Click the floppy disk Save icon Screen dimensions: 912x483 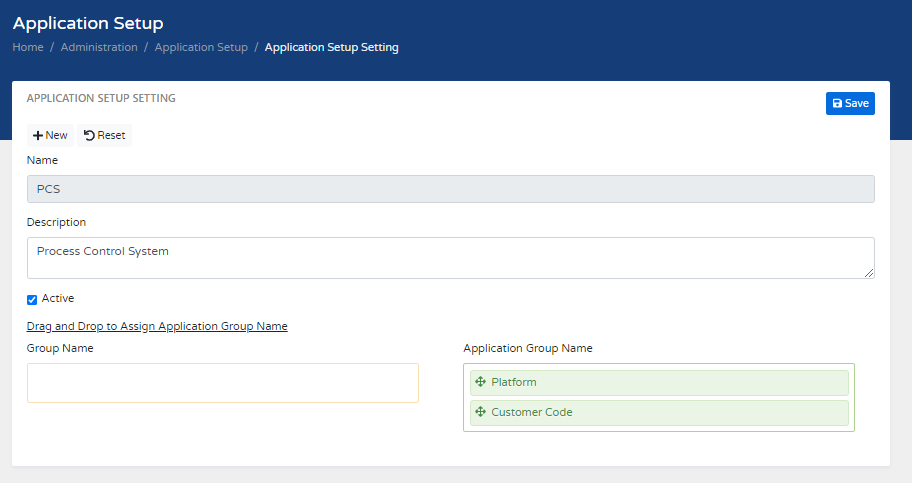[837, 103]
